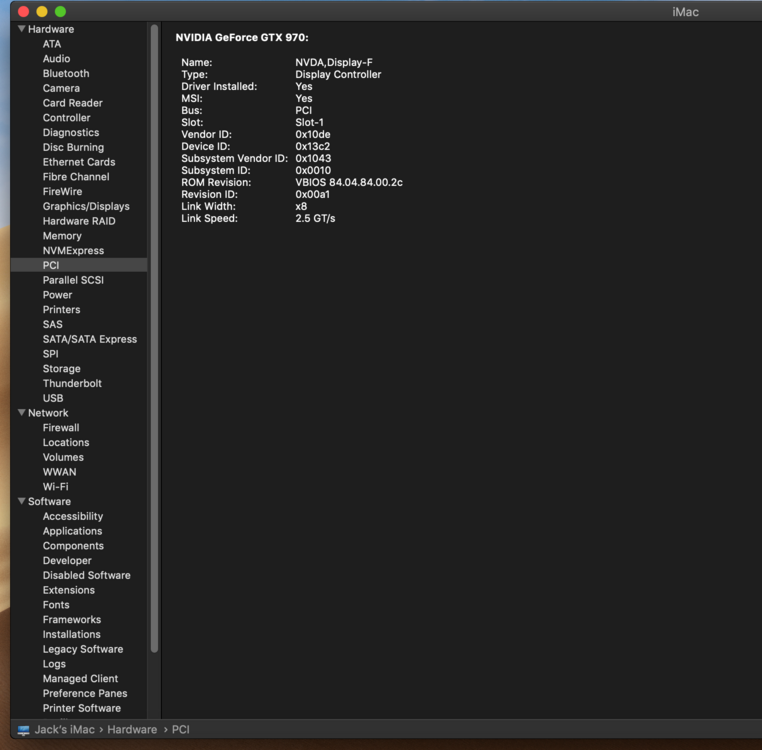Collapse the Software section disclosure triangle
Image resolution: width=762 pixels, height=750 pixels.
(x=21, y=502)
